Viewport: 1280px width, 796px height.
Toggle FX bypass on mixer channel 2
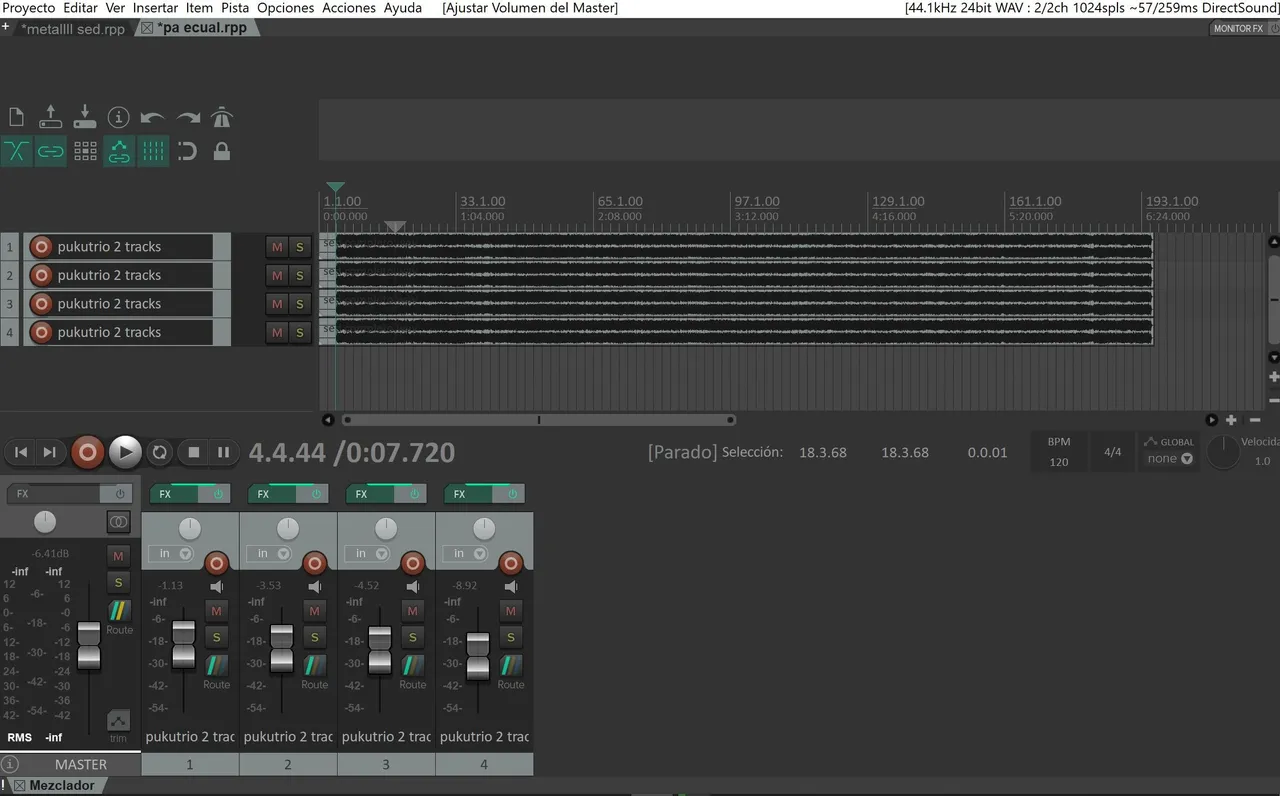(316, 494)
